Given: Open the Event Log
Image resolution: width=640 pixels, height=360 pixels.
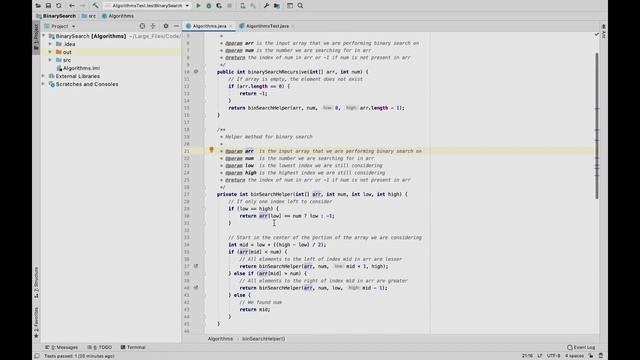Looking at the screenshot, I should pyautogui.click(x=581, y=347).
